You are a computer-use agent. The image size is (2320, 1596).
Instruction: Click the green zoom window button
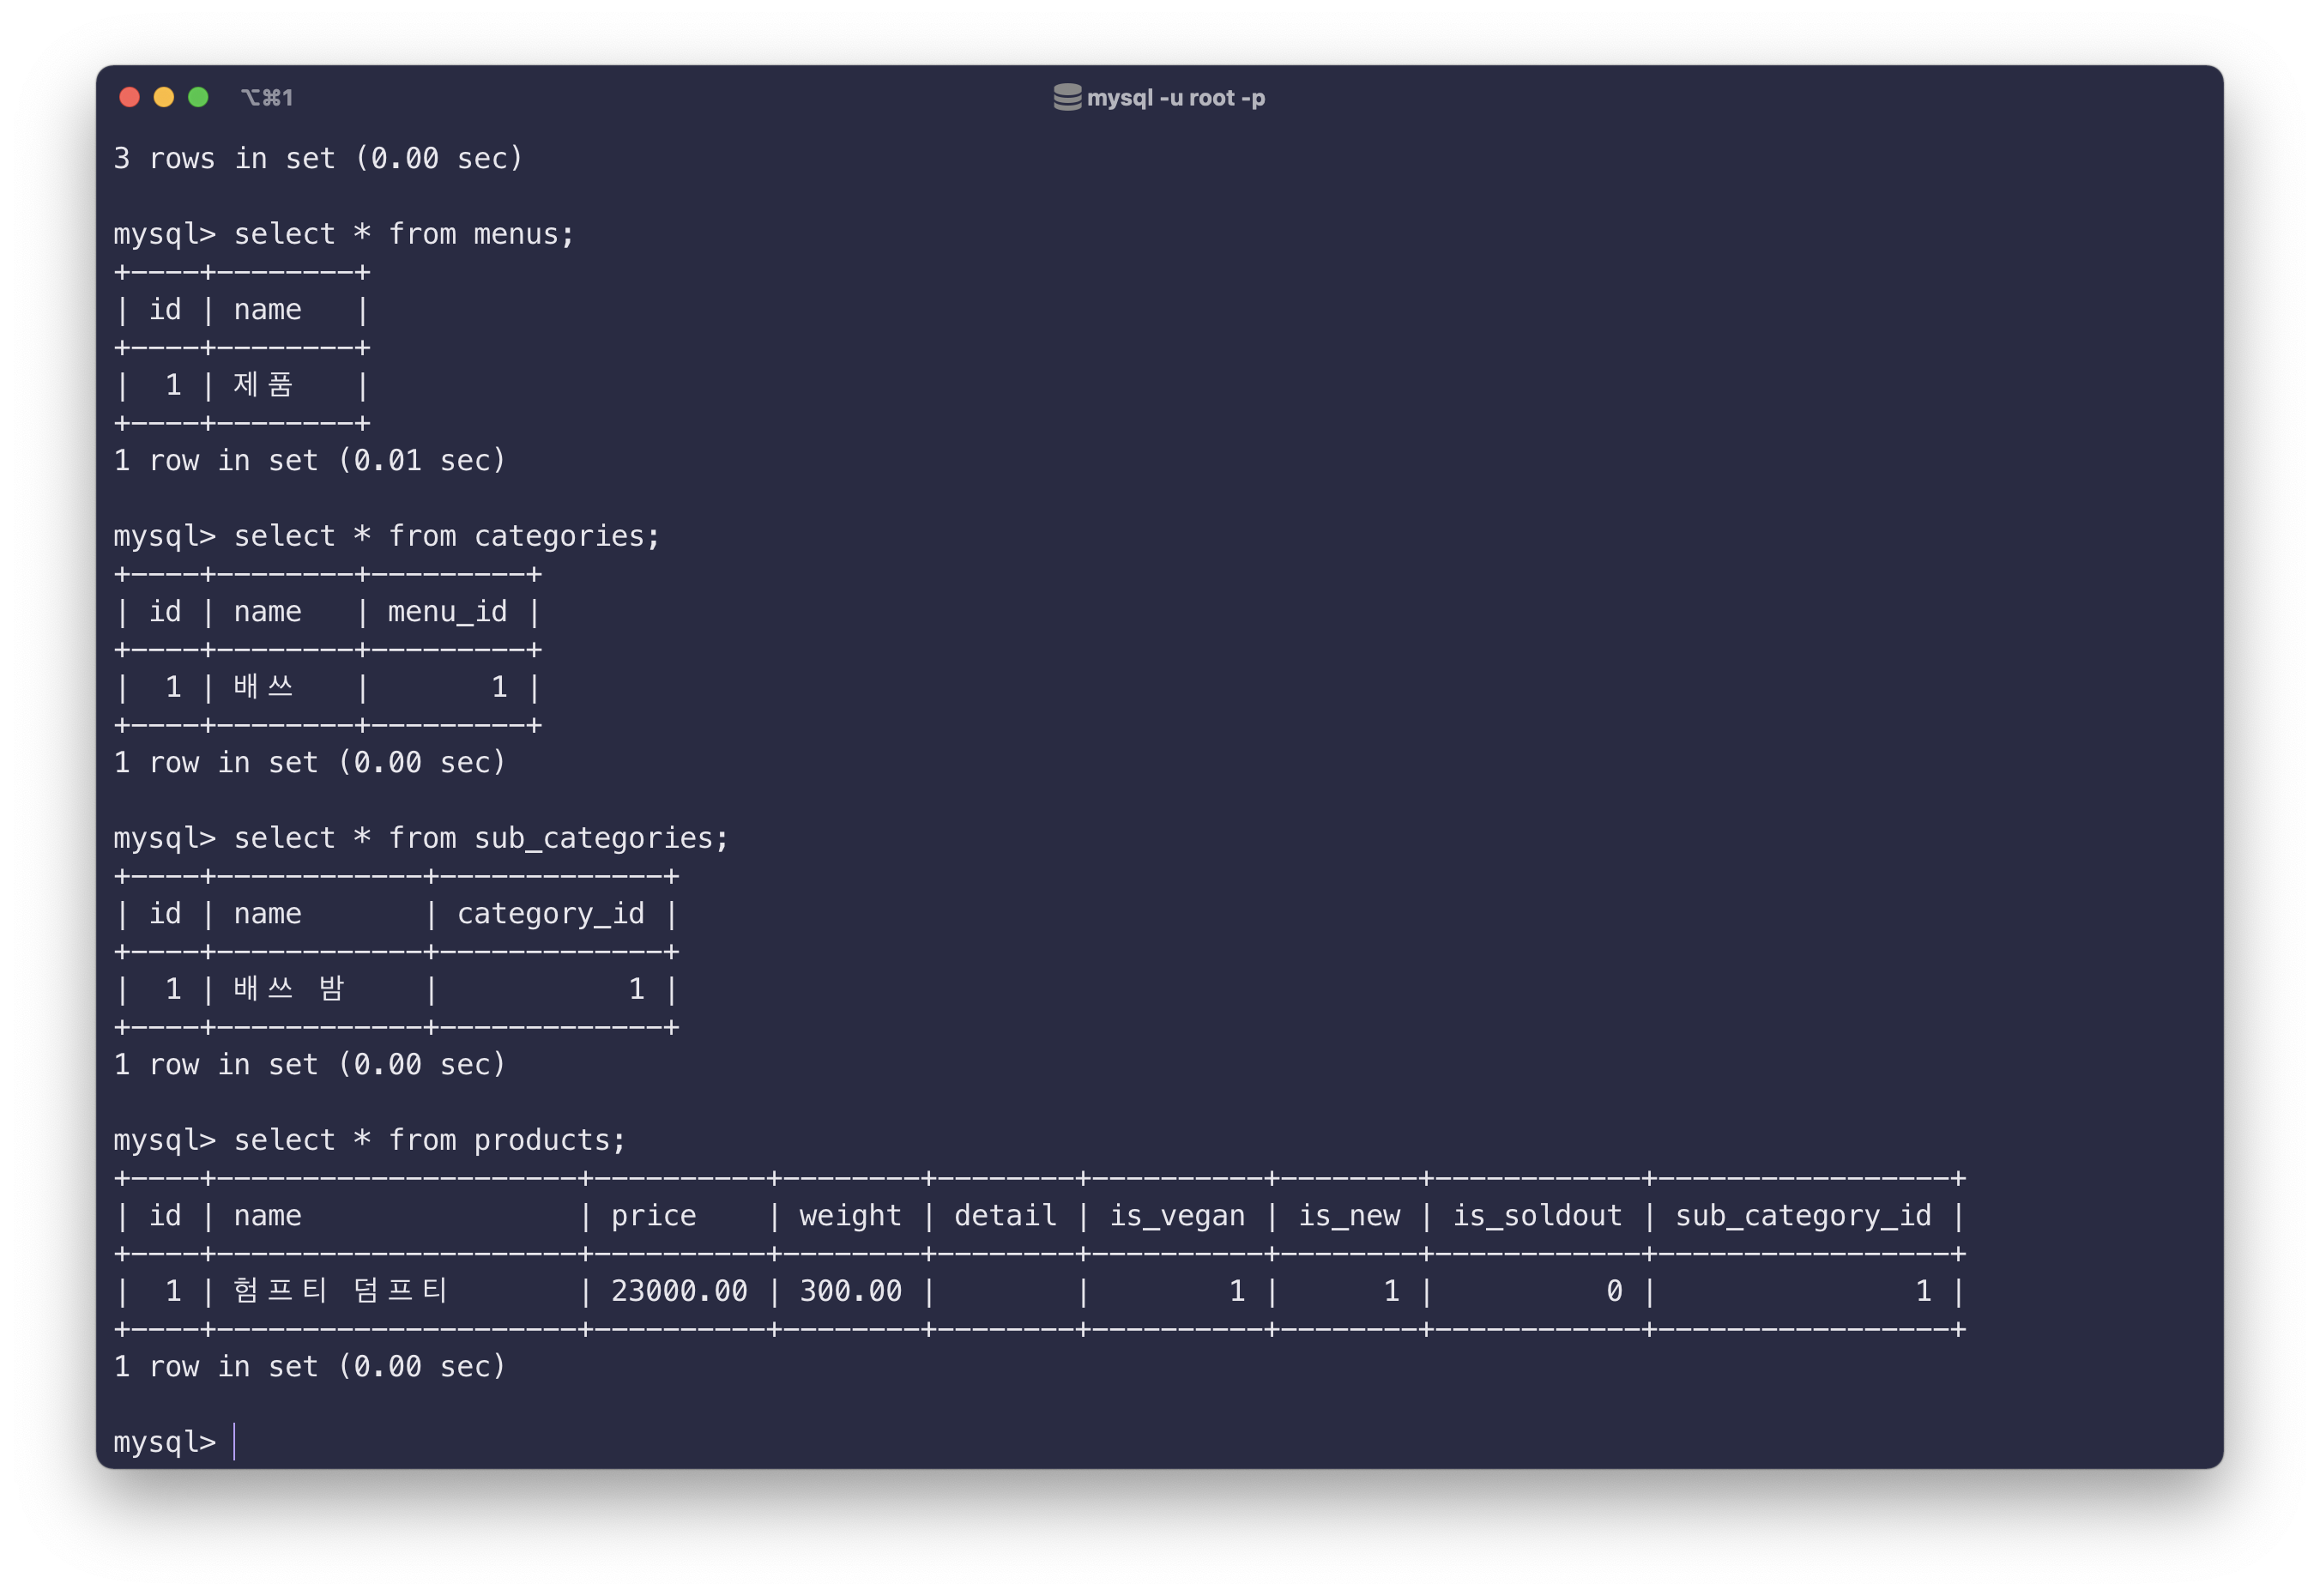[198, 97]
